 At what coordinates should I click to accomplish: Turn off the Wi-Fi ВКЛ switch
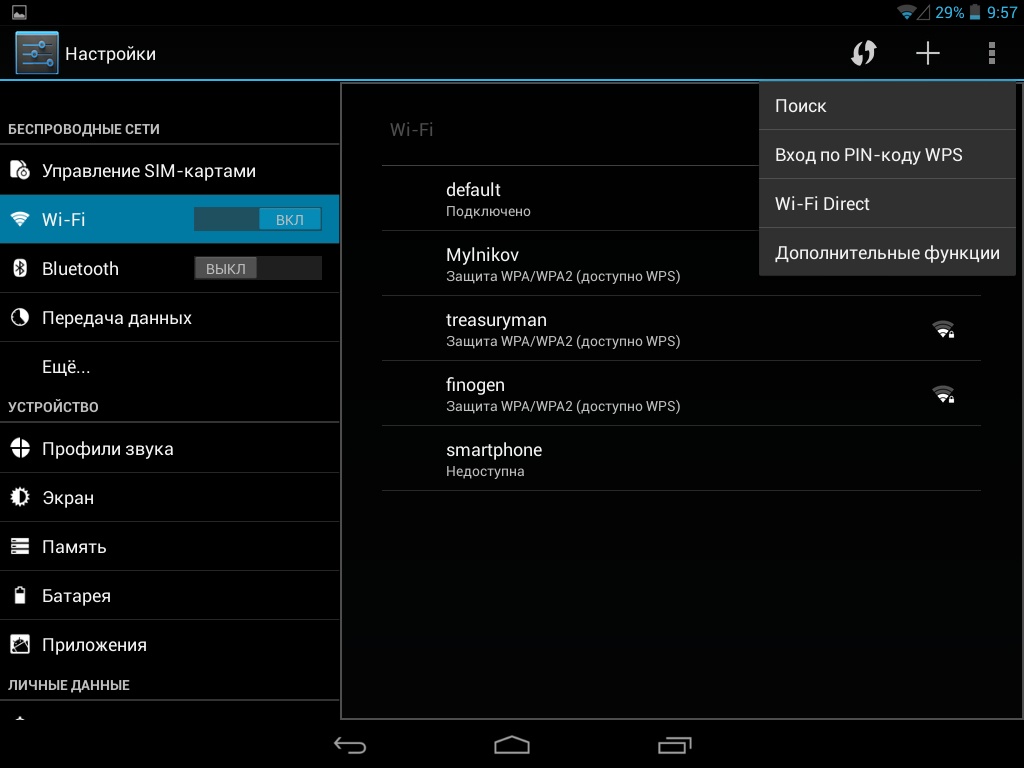tap(258, 219)
